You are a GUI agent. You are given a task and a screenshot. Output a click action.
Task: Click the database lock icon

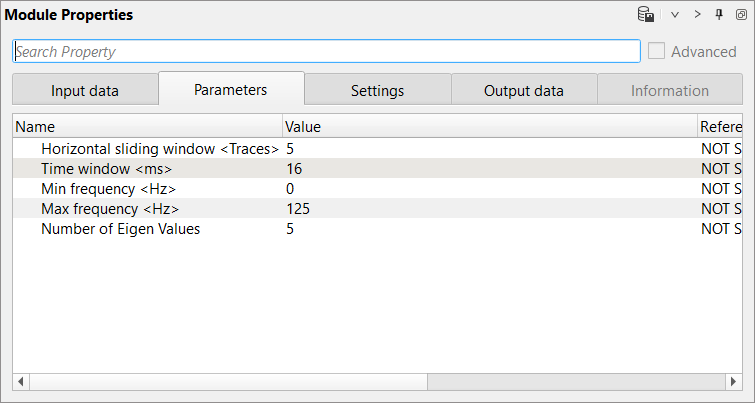point(646,15)
